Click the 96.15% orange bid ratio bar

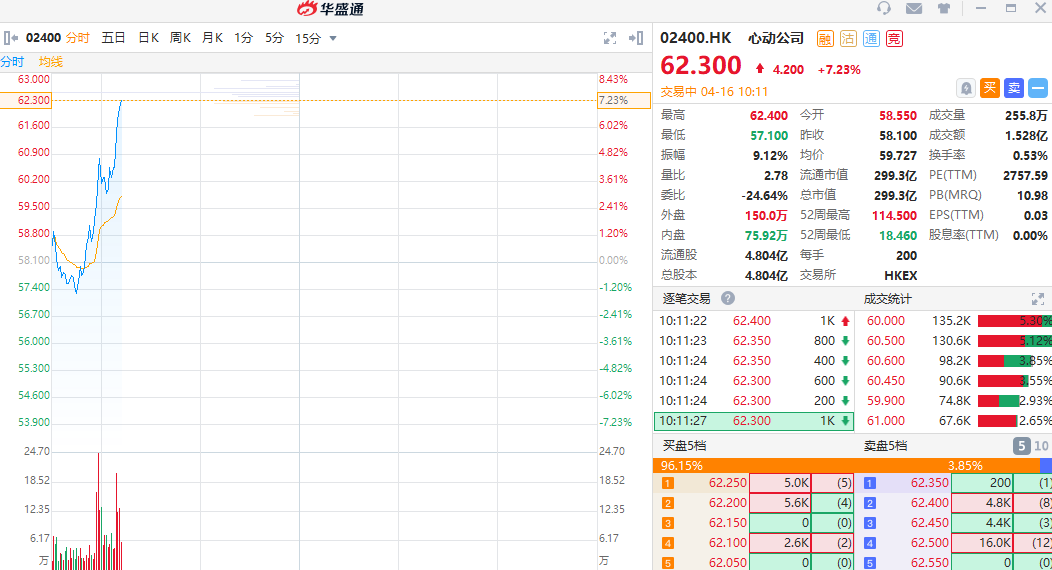pos(845,465)
